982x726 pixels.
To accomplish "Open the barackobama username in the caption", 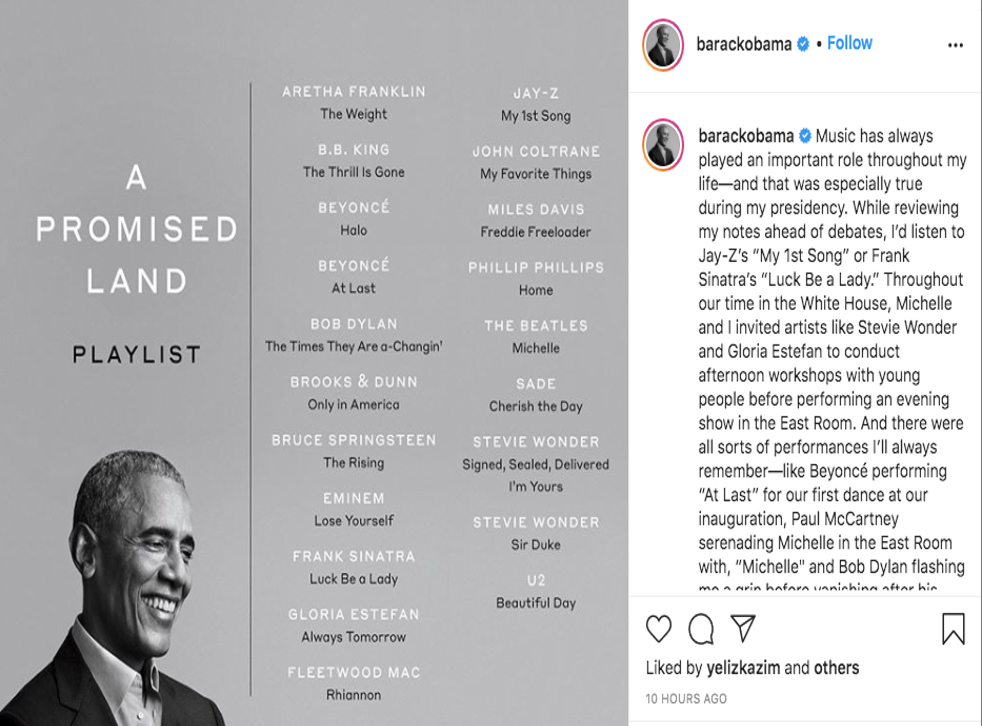I will pos(744,136).
